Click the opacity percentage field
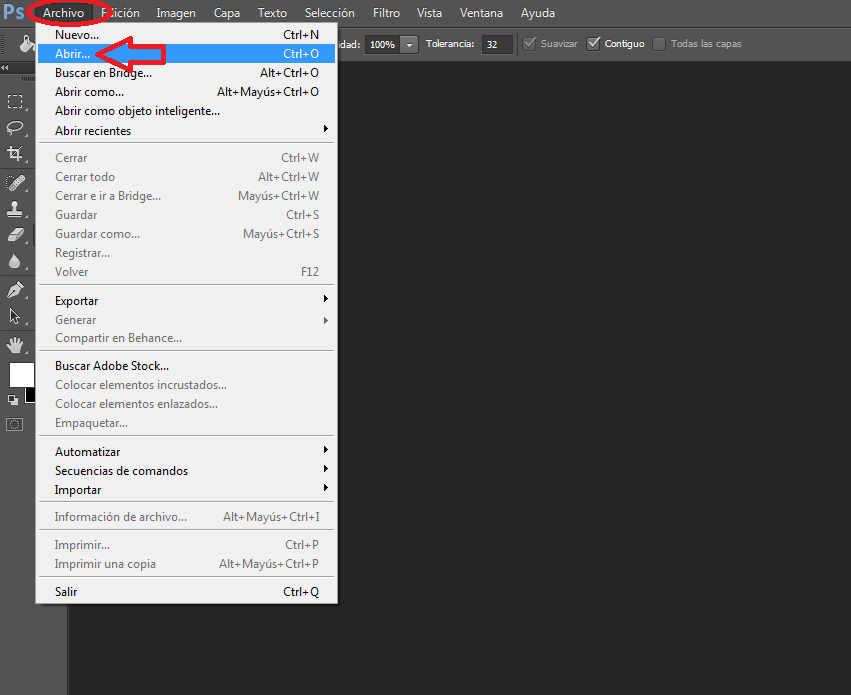This screenshot has height=695, width=851. 382,44
